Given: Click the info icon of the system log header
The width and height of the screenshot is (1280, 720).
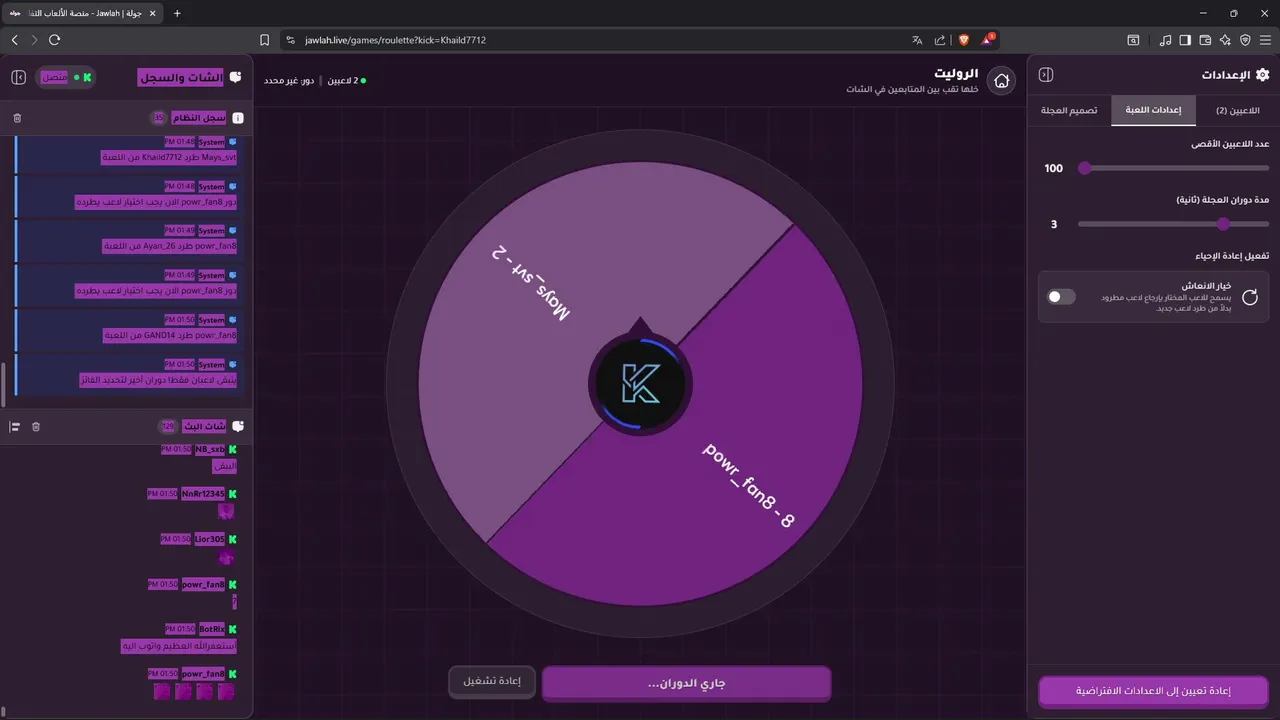Looking at the screenshot, I should pyautogui.click(x=238, y=118).
